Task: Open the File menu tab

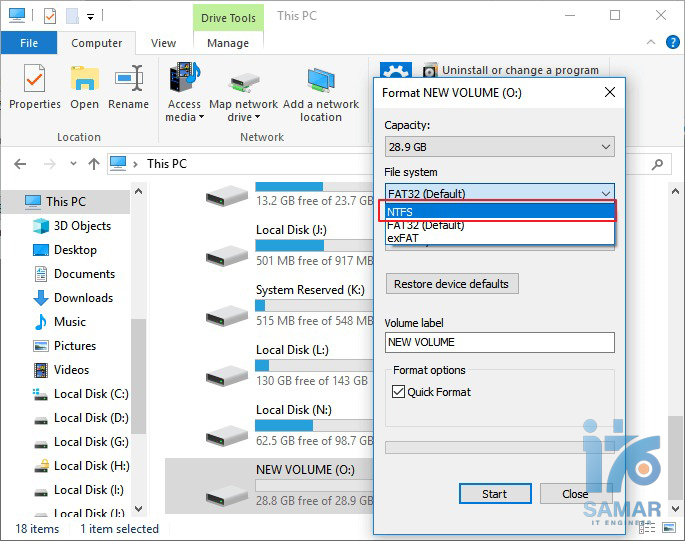Action: coord(29,43)
